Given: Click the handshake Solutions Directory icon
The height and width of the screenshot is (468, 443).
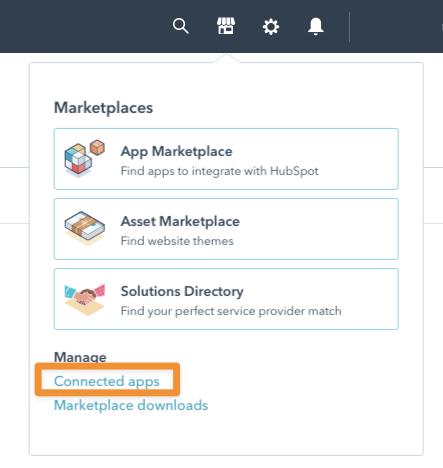Looking at the screenshot, I should click(x=85, y=299).
